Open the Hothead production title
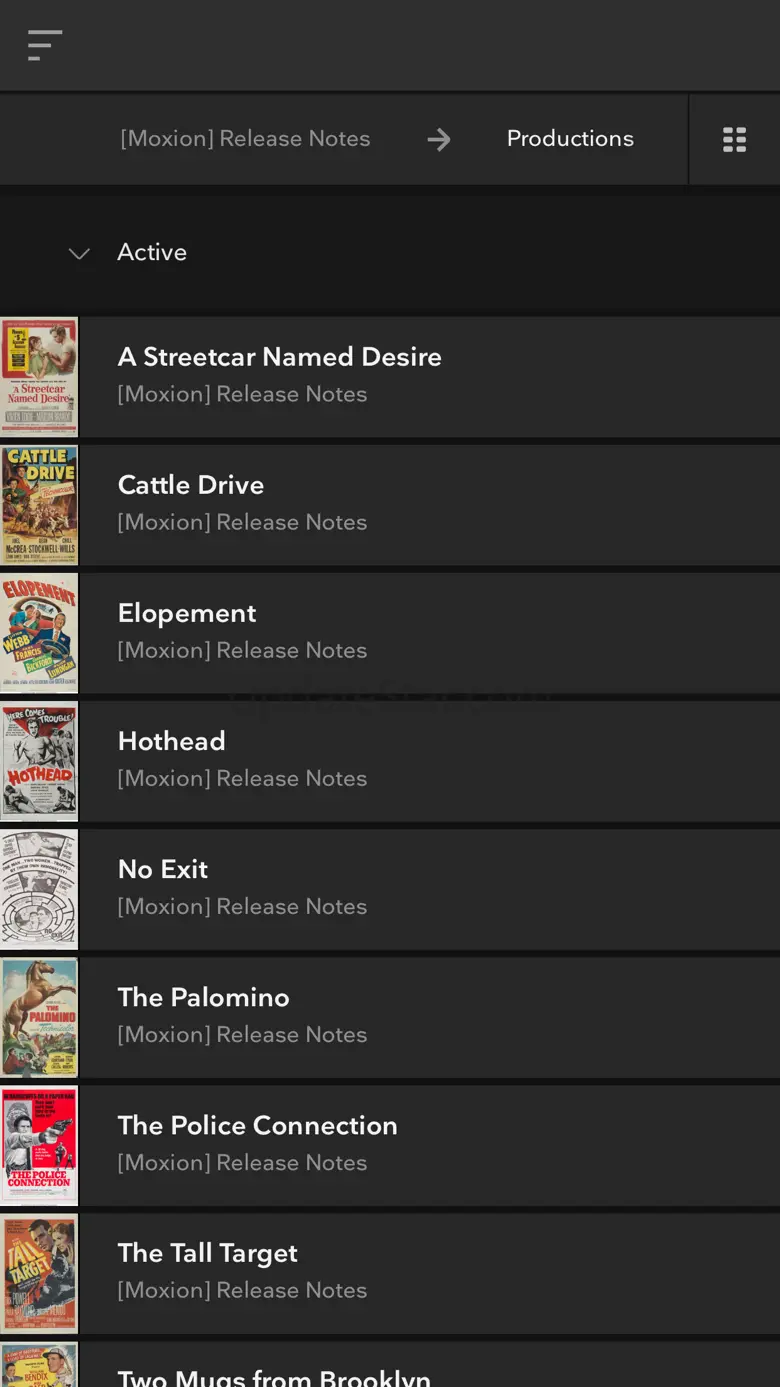Image resolution: width=780 pixels, height=1387 pixels. coord(172,741)
